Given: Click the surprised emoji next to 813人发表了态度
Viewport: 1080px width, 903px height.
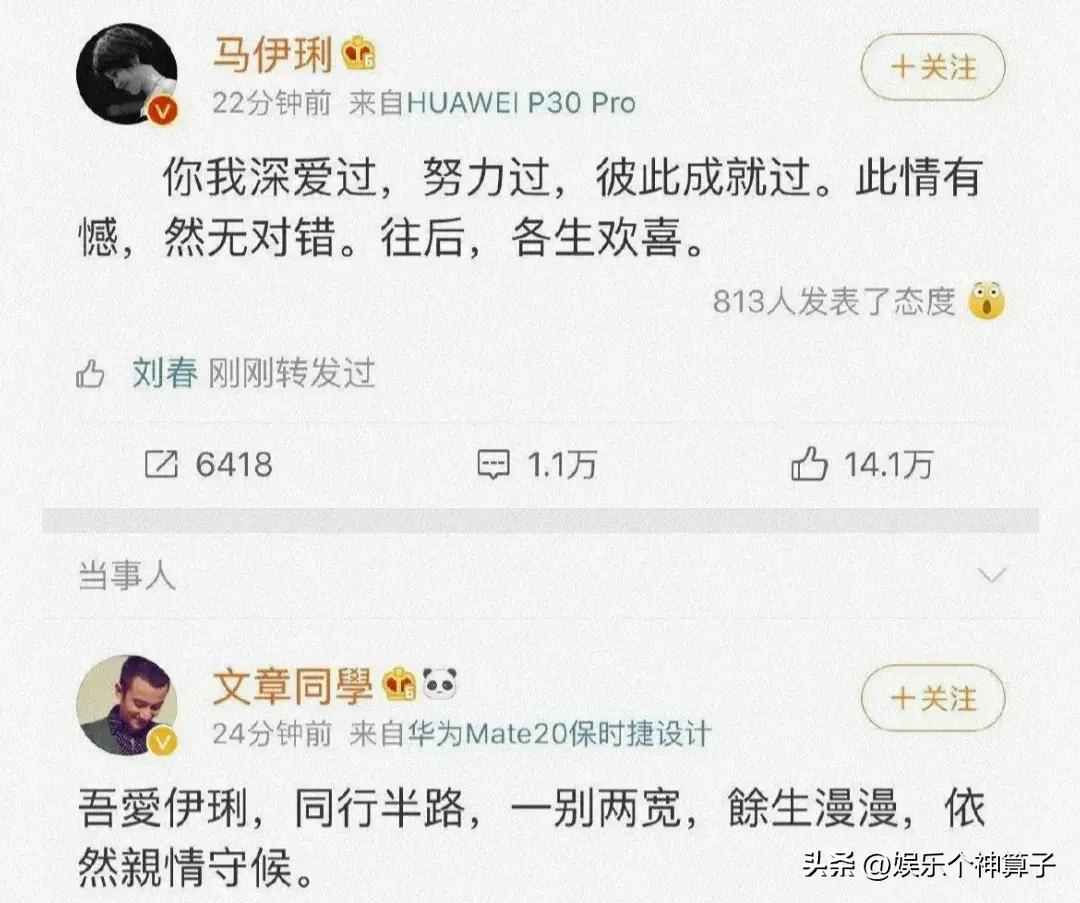Looking at the screenshot, I should 986,300.
